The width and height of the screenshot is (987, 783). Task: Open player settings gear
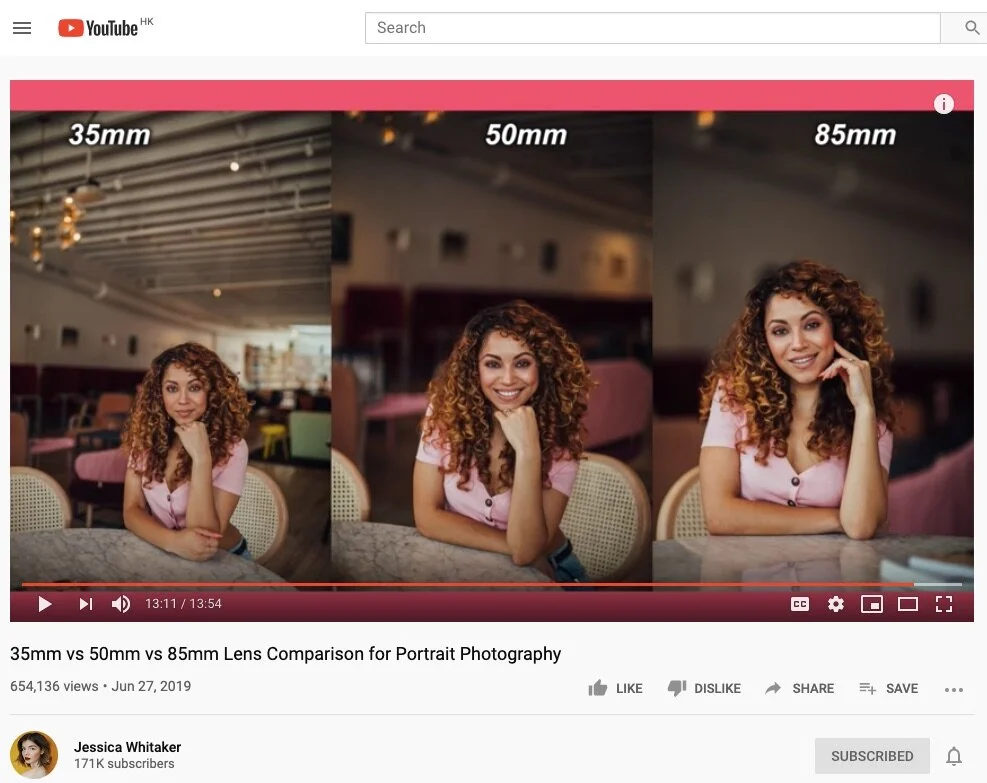(x=835, y=604)
